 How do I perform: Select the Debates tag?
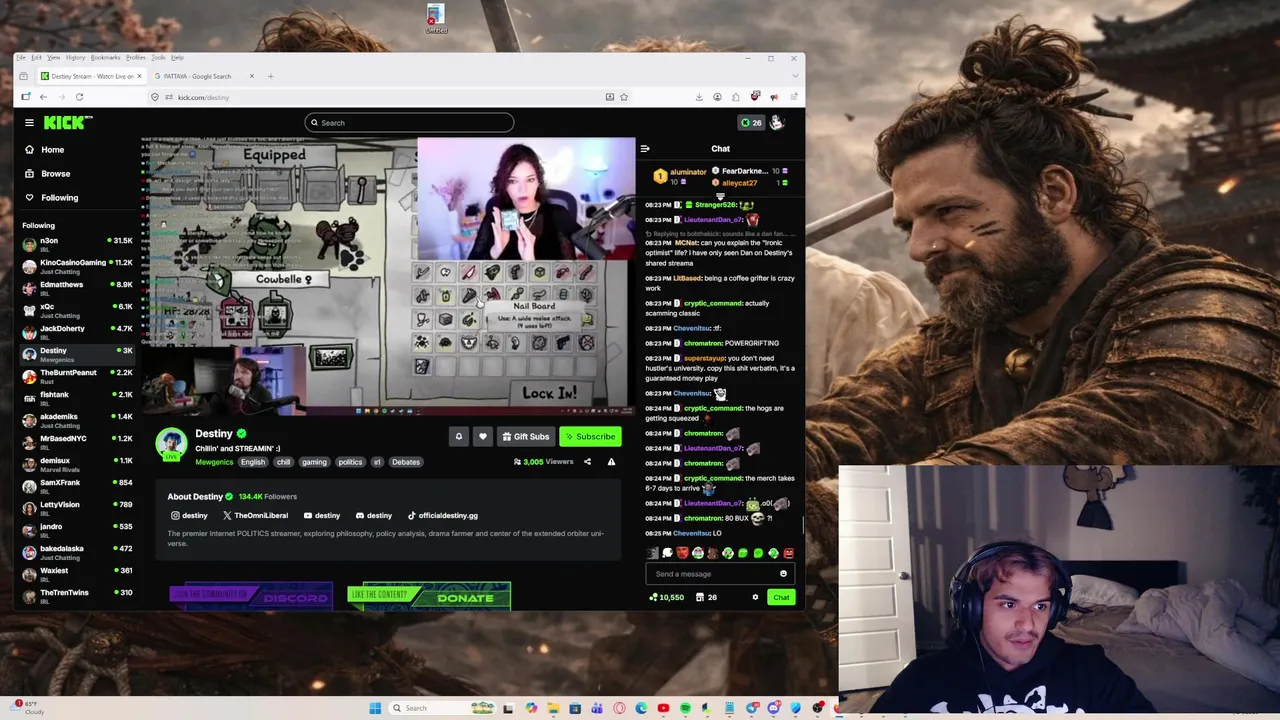coord(406,462)
